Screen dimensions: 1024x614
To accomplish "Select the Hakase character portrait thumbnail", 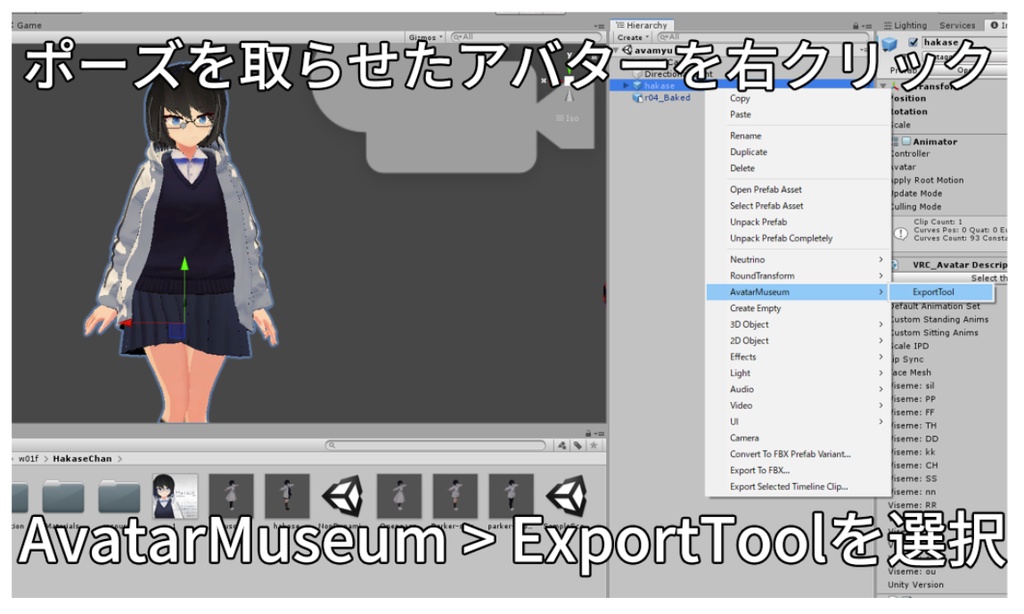I will point(175,496).
